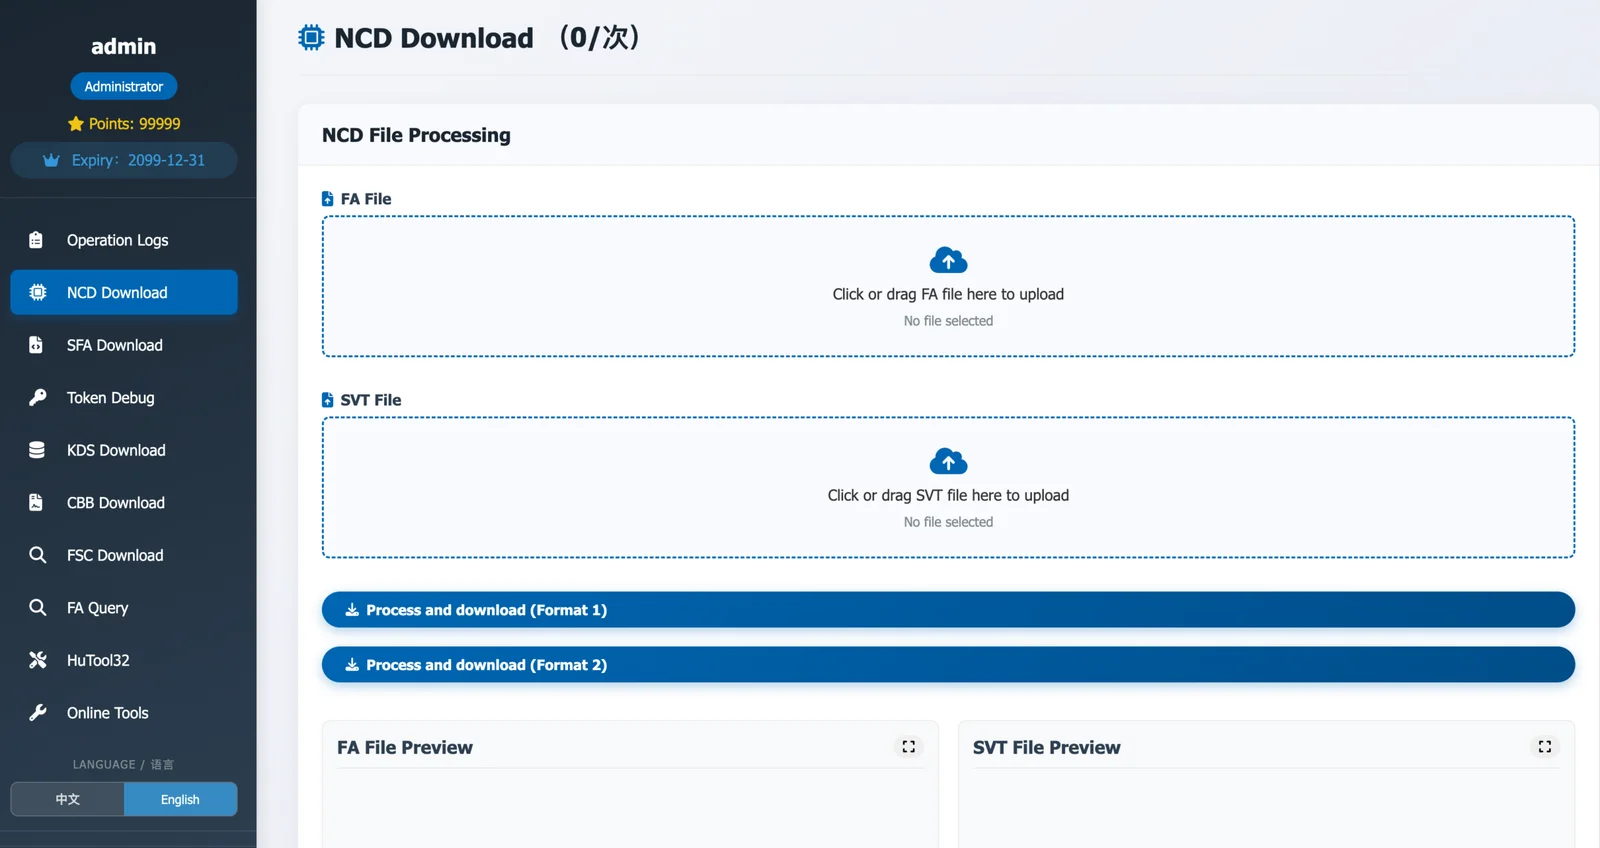Open Operation Logs page
The width and height of the screenshot is (1600, 848).
124,240
